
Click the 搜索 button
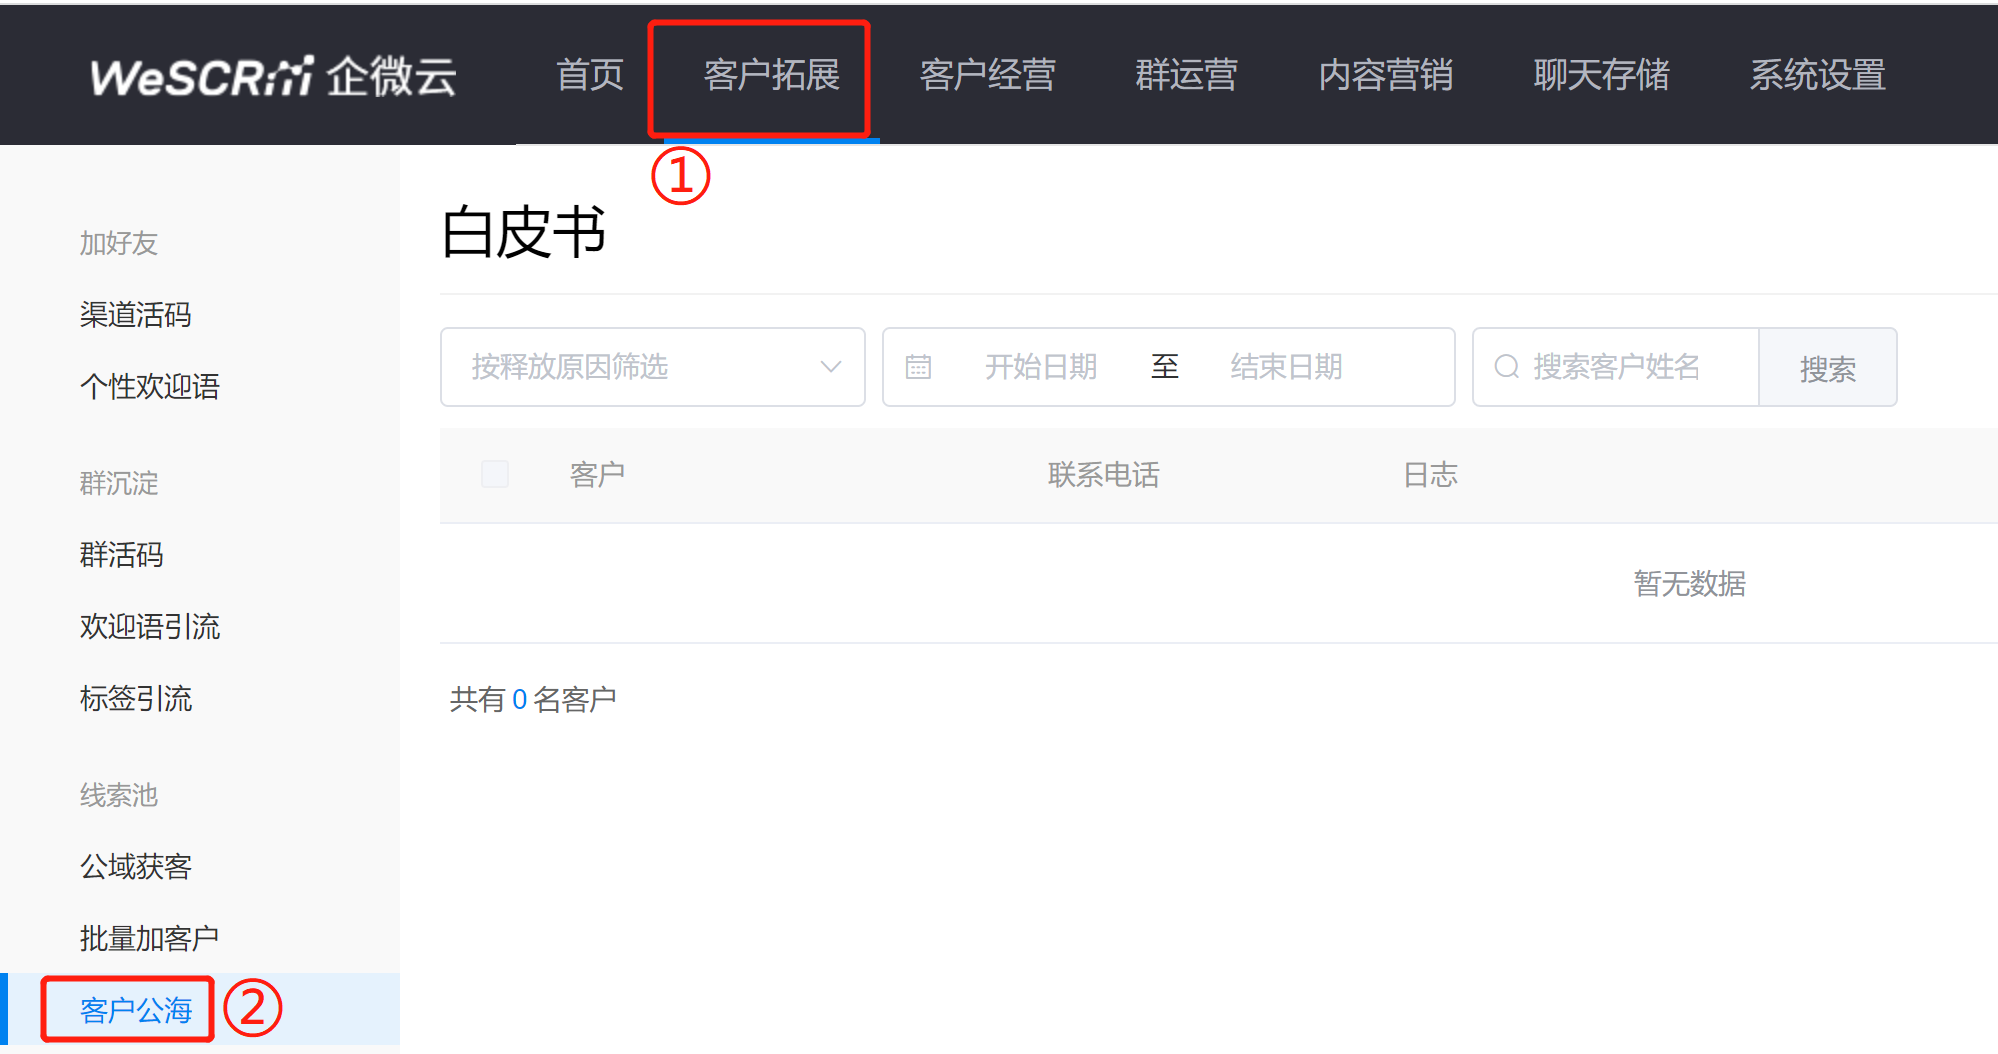pos(1827,368)
